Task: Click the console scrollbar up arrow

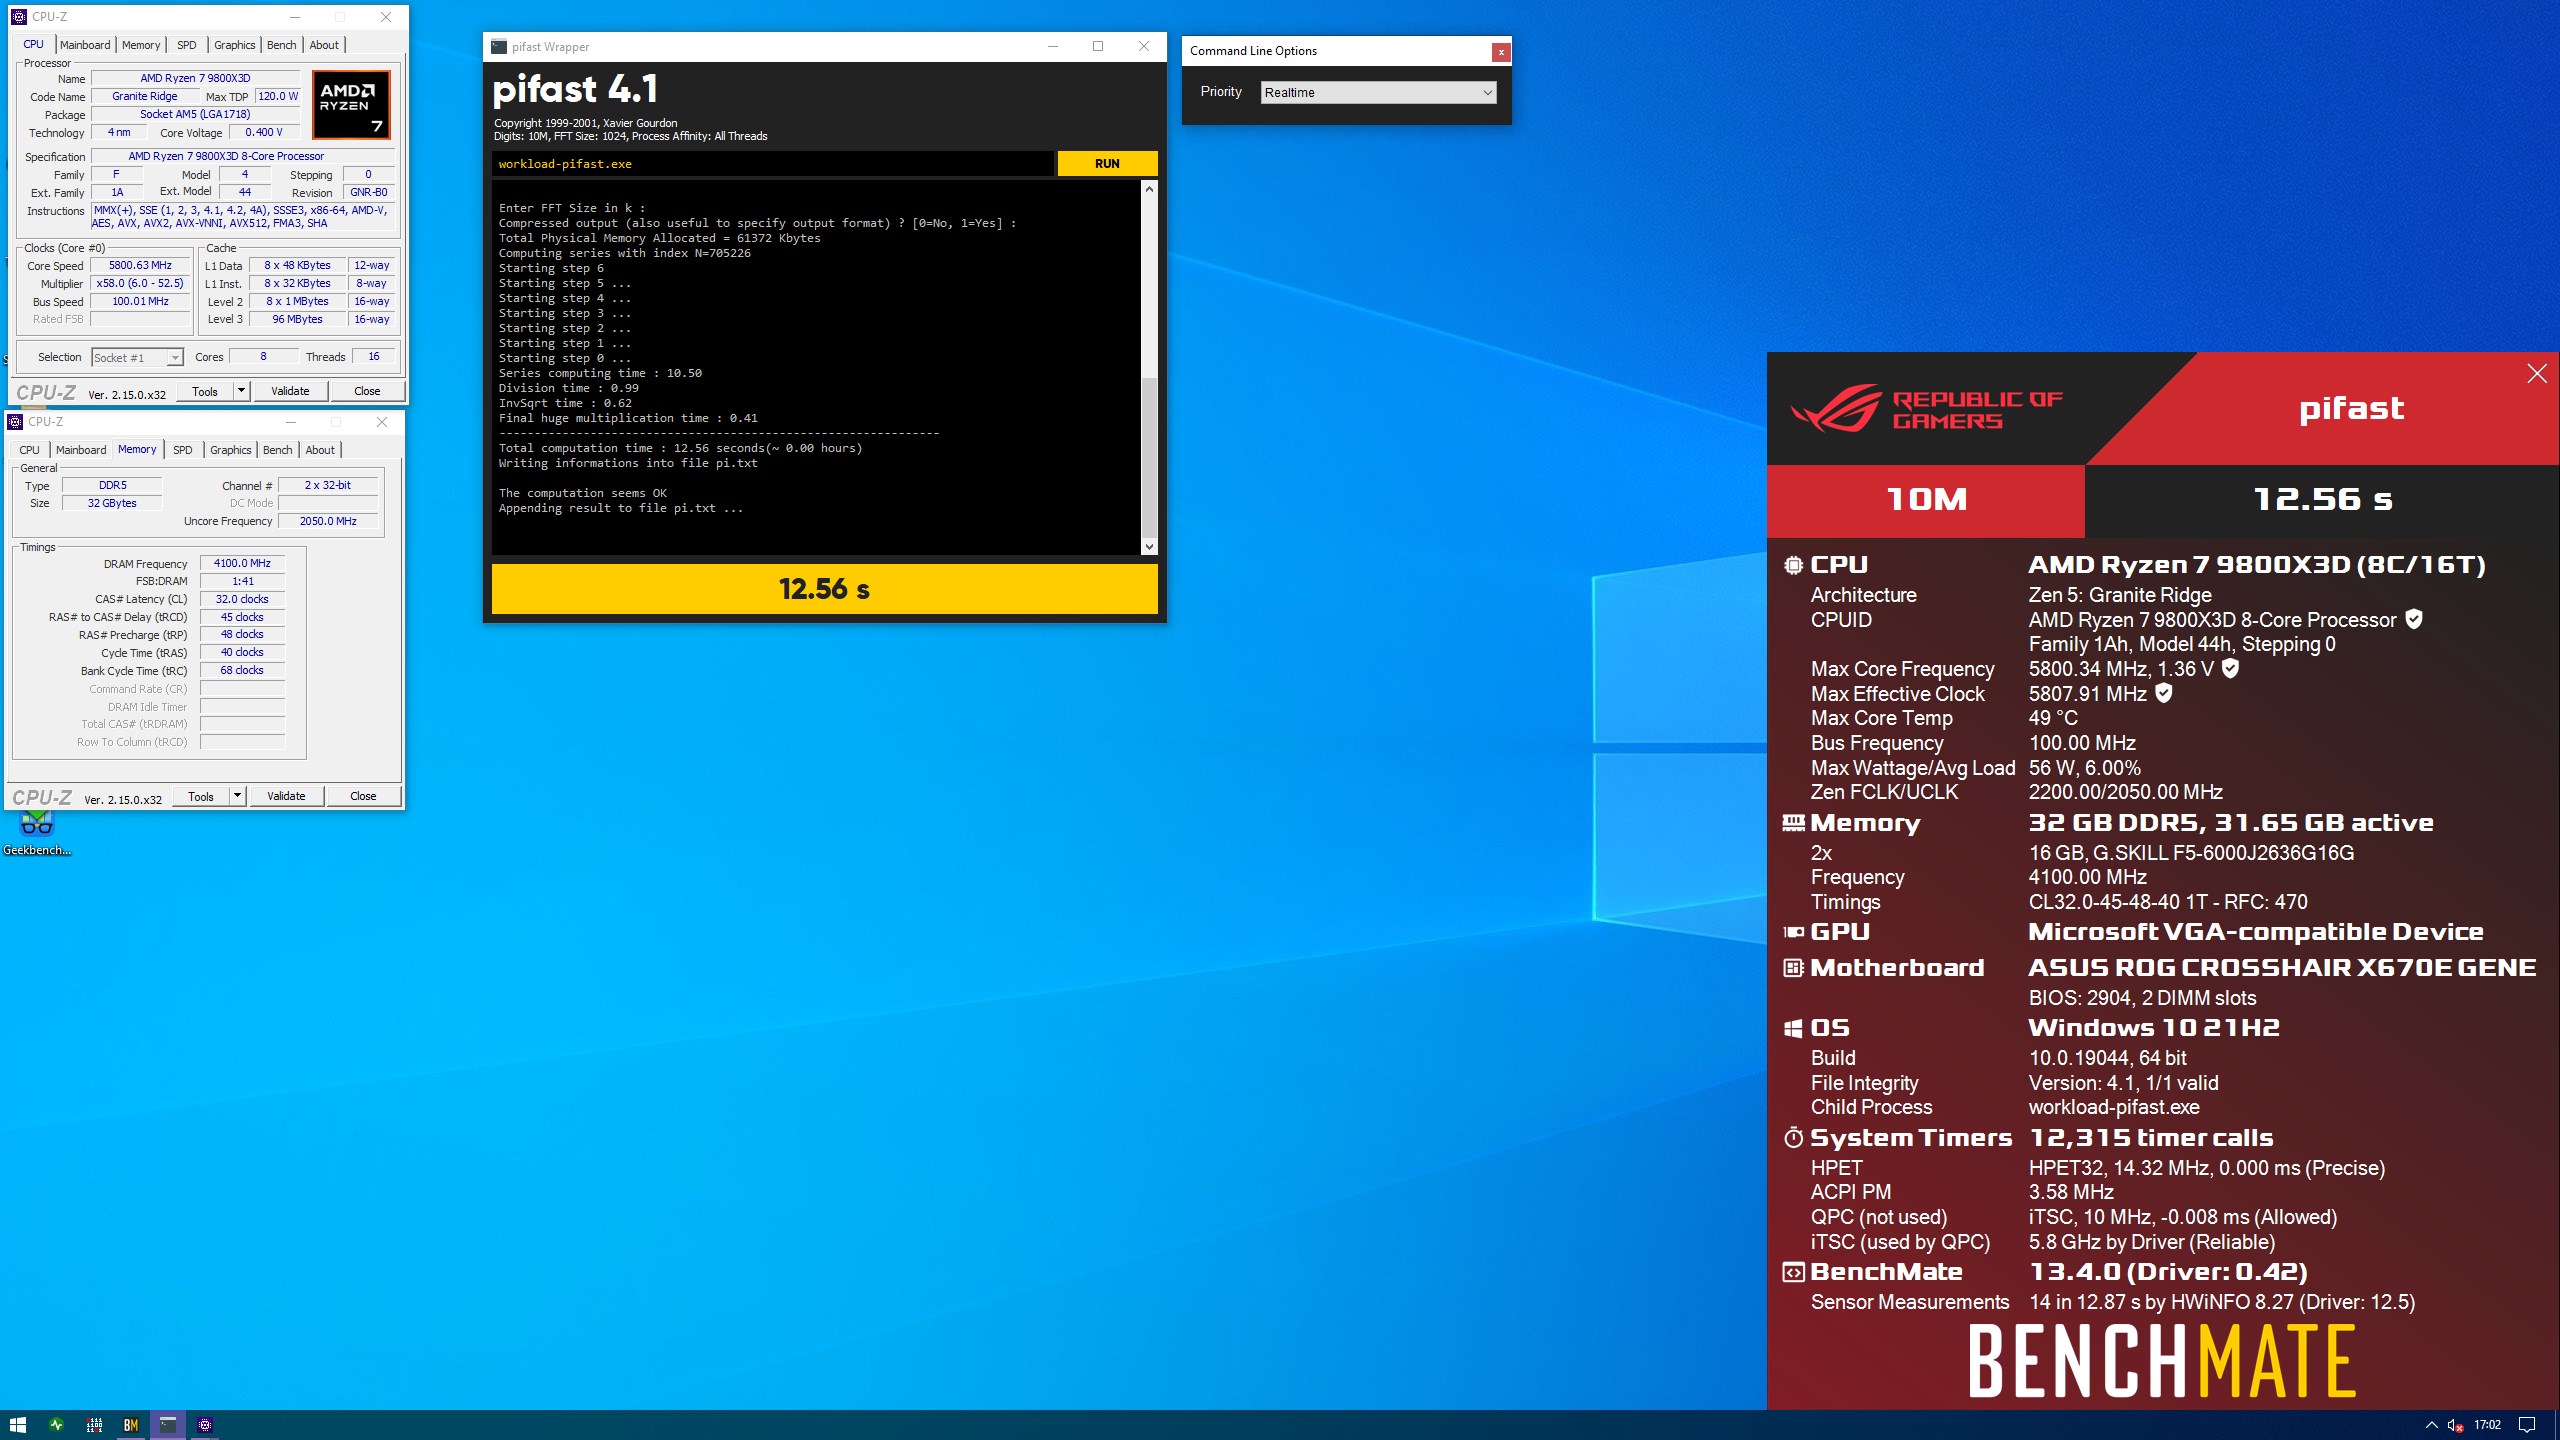Action: point(1149,189)
